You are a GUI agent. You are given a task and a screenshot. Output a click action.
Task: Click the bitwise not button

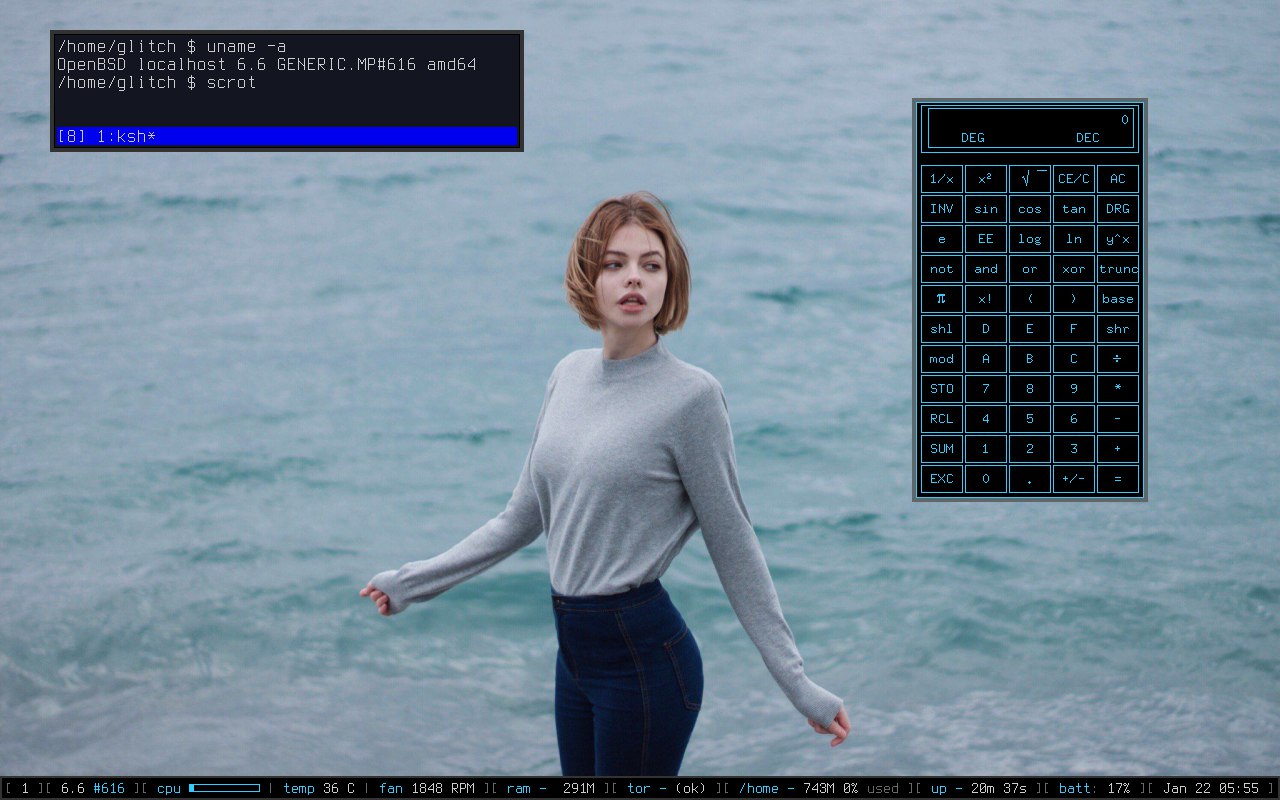pyautogui.click(x=942, y=269)
